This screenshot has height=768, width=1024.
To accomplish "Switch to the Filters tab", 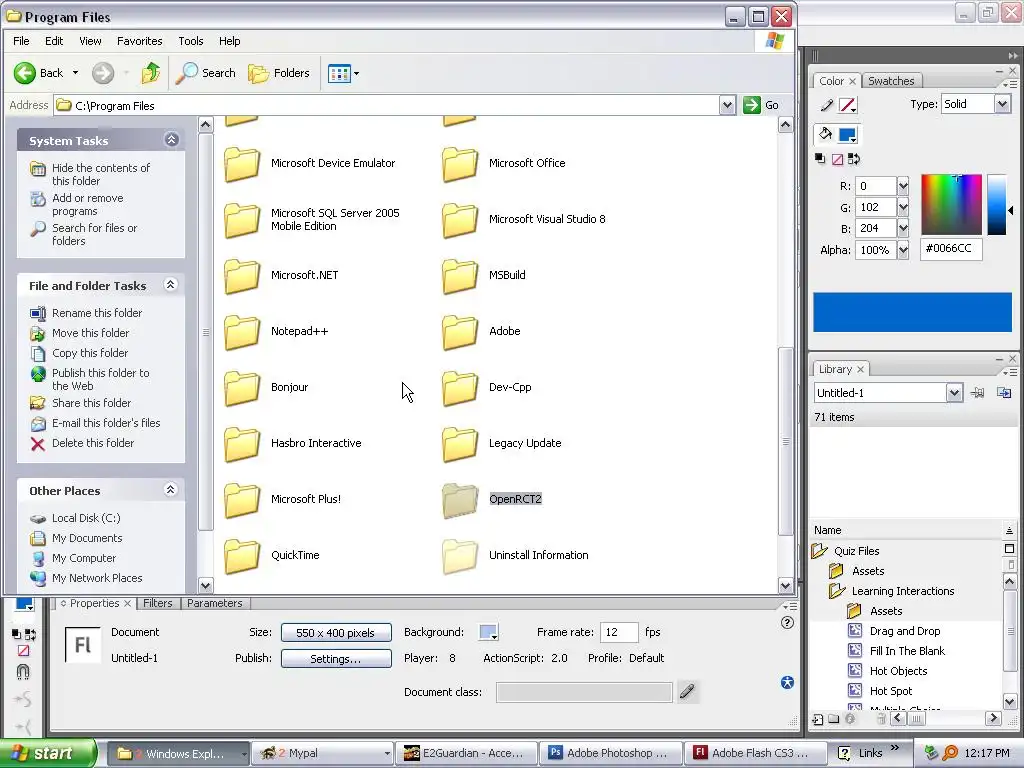I will [x=157, y=603].
